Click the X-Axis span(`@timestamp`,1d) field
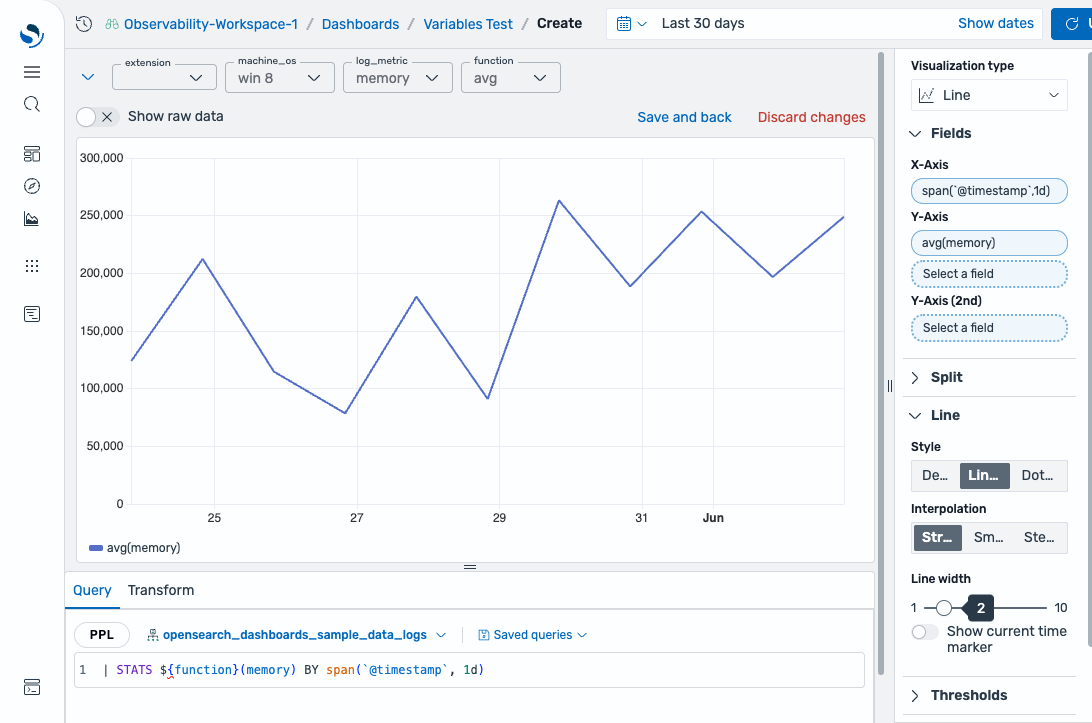Screen dimensions: 1092x723 pos(989,191)
